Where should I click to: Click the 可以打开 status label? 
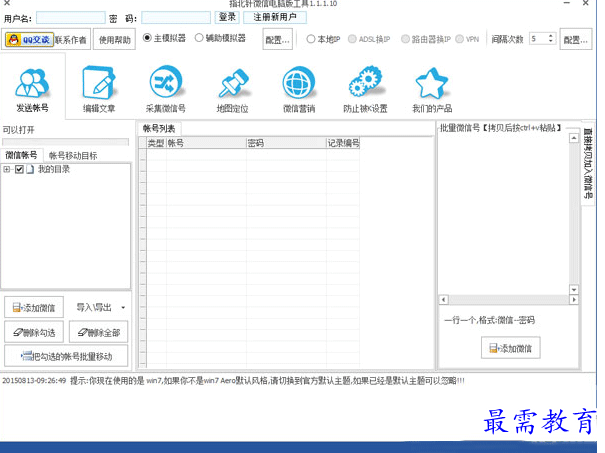pos(19,130)
